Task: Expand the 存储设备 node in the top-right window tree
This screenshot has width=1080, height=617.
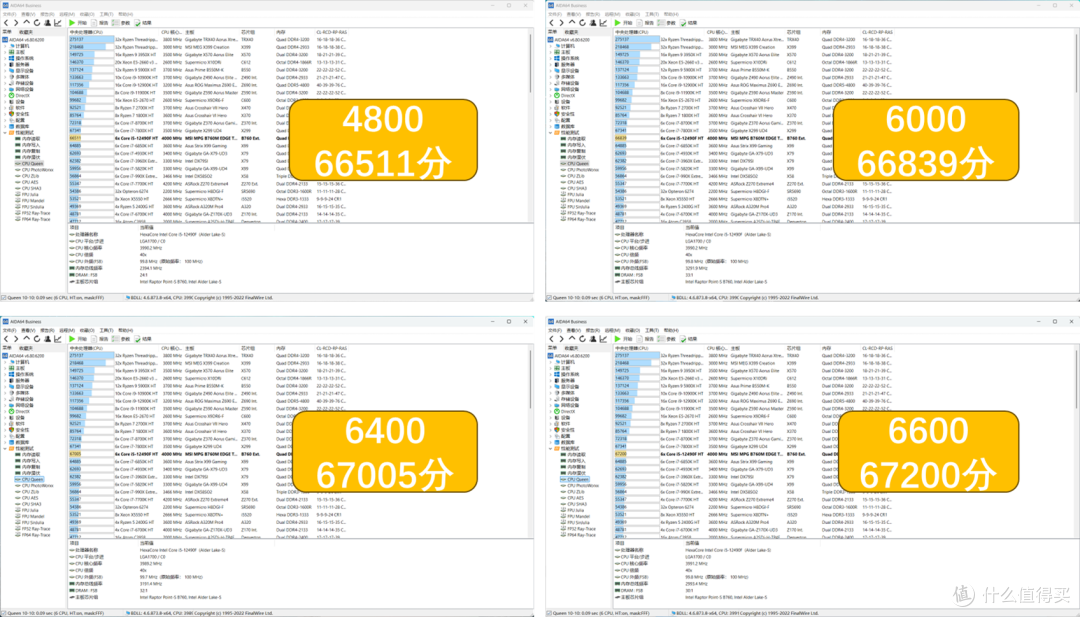Action: [x=551, y=83]
